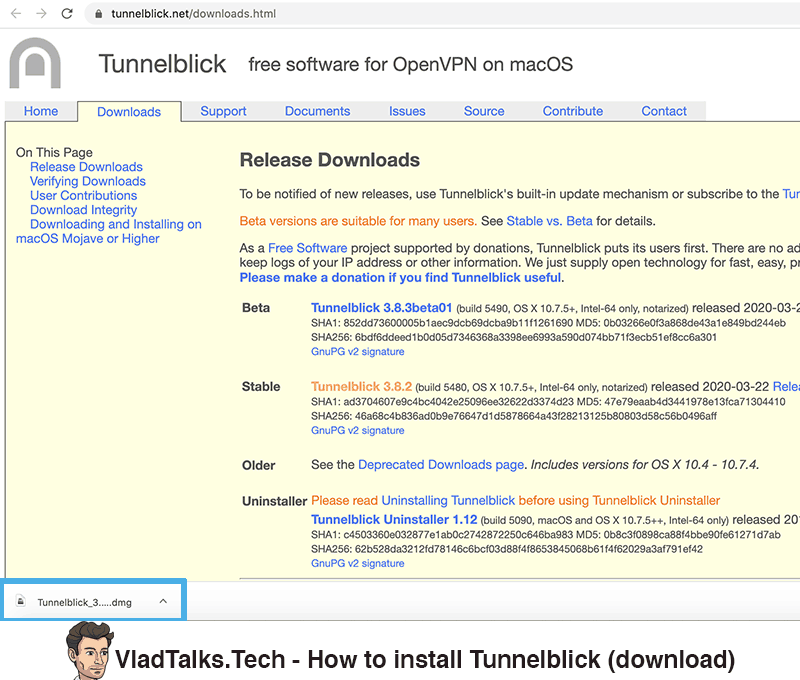Image resolution: width=800 pixels, height=680 pixels.
Task: Open GnuPG v2 signature for Stable release
Action: pos(358,430)
